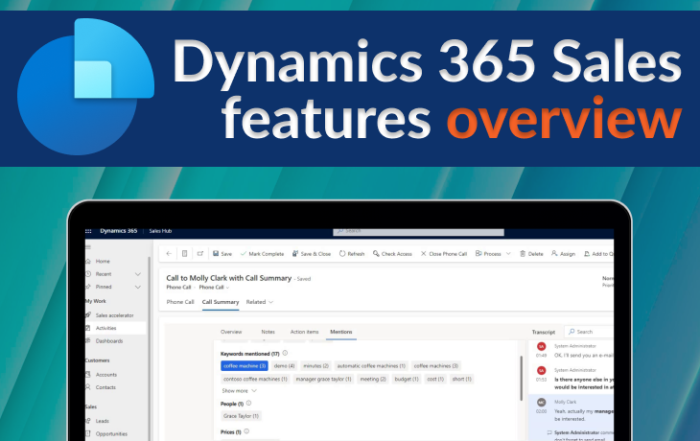Image resolution: width=700 pixels, height=441 pixels.
Task: Switch to the Action items sub-tab
Action: [304, 332]
